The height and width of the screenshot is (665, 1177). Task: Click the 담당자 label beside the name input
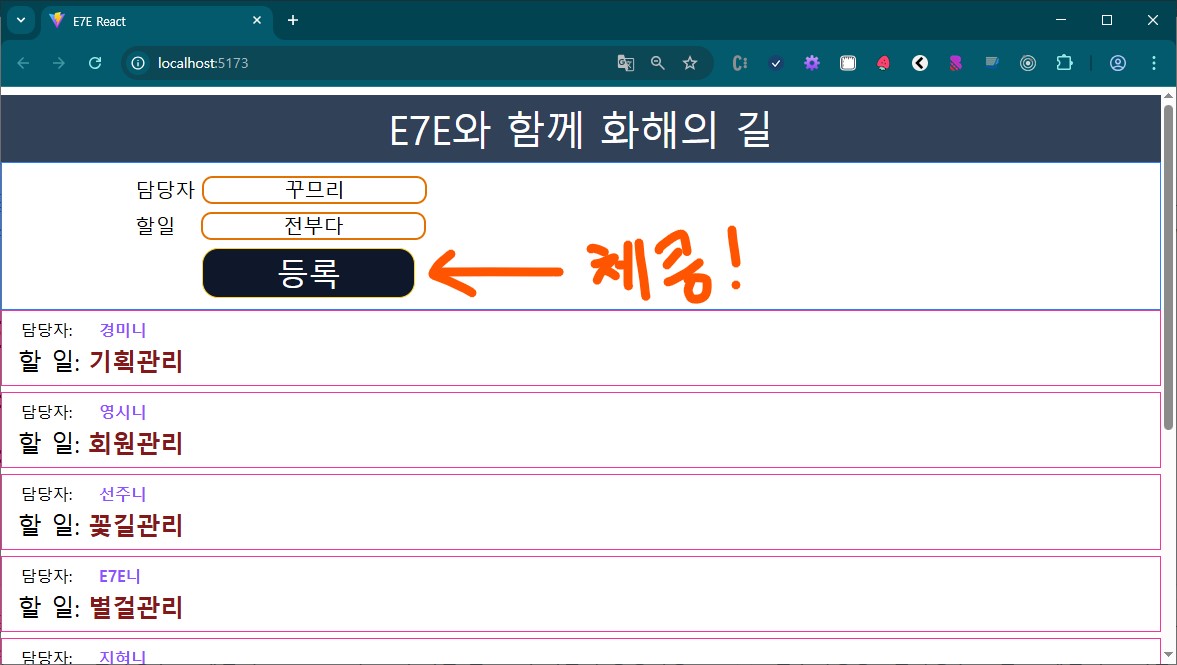pyautogui.click(x=165, y=190)
